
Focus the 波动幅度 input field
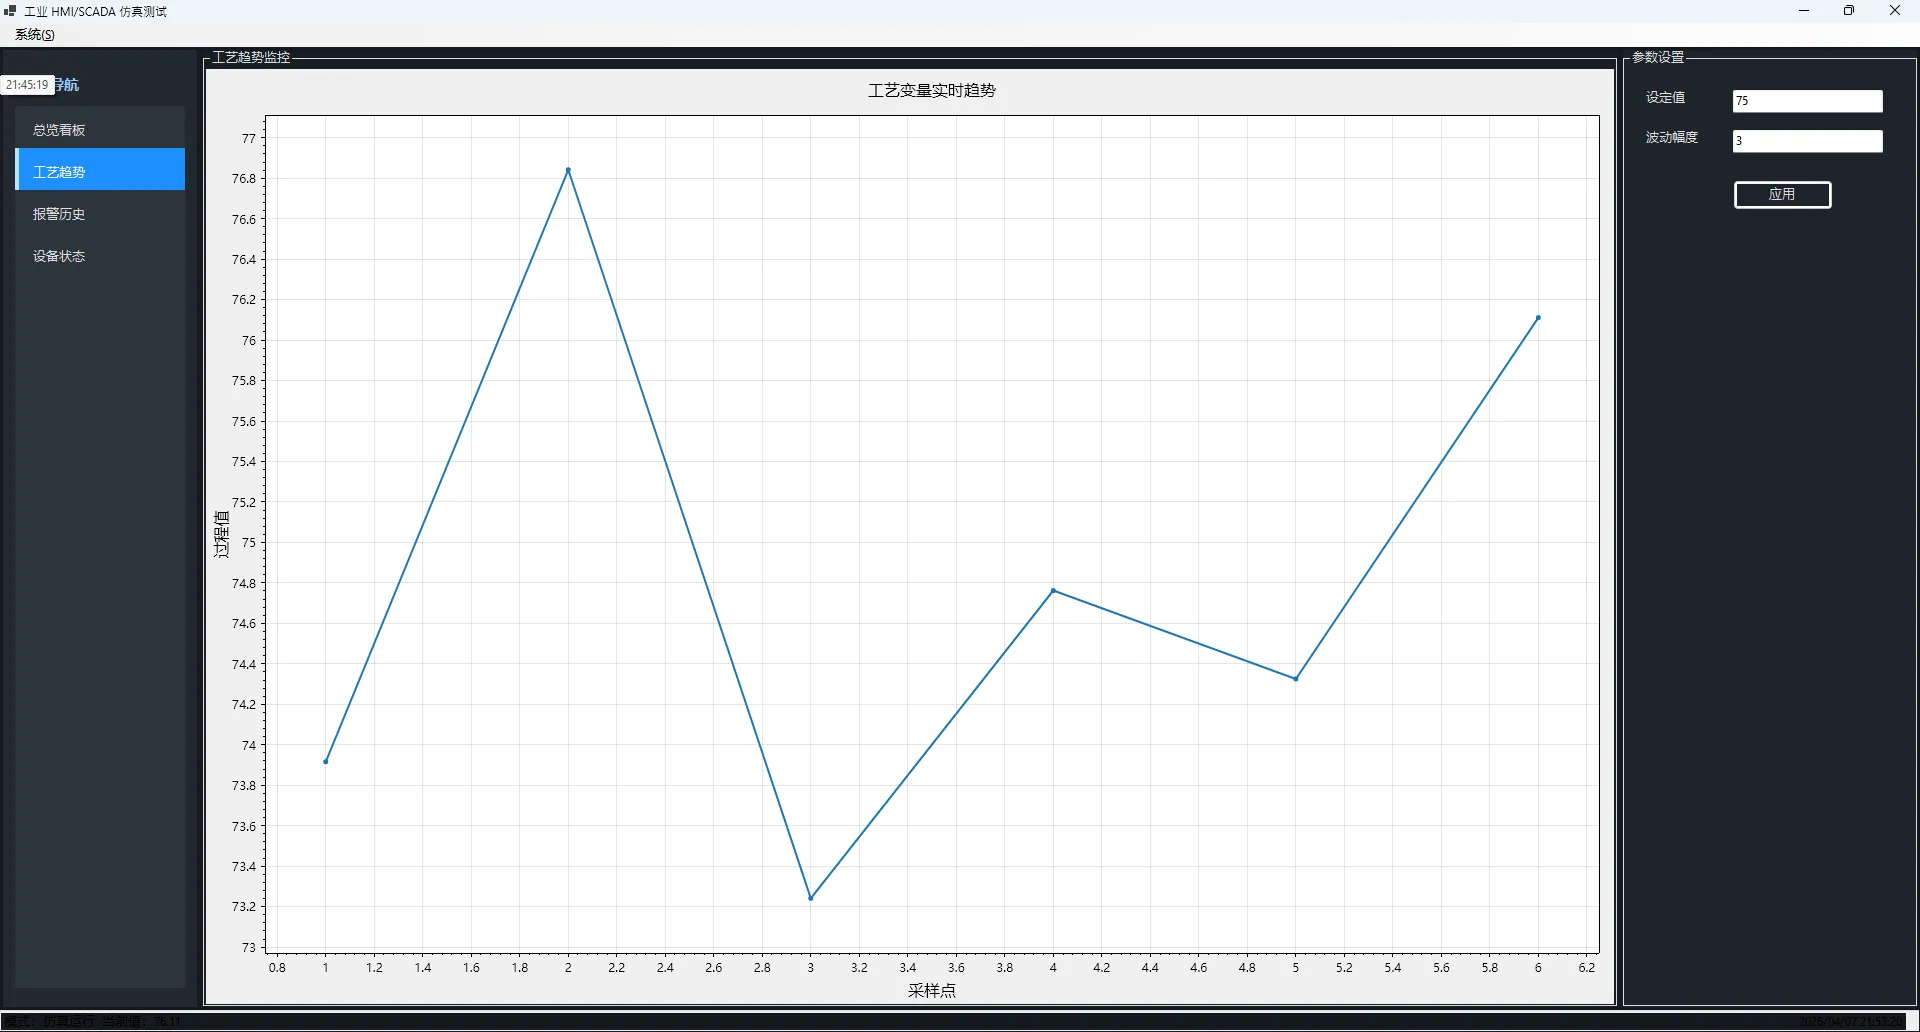point(1806,141)
